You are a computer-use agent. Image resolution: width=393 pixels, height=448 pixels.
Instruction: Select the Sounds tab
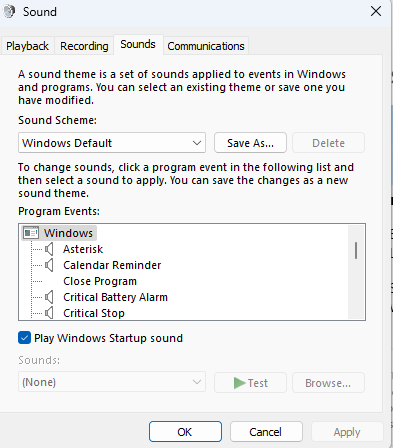click(138, 44)
